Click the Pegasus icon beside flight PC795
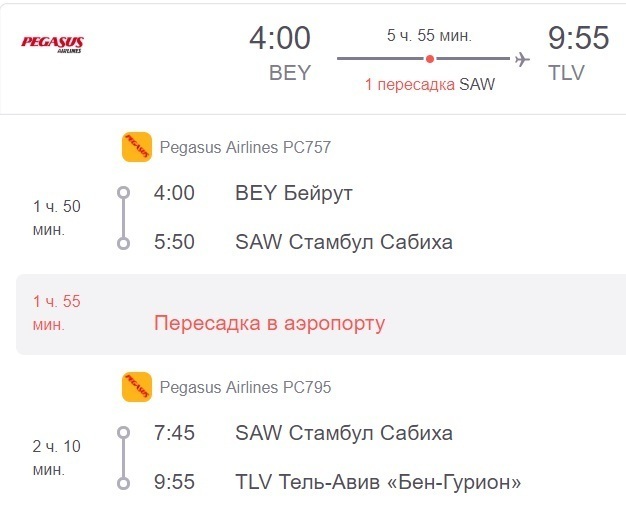 click(x=136, y=387)
